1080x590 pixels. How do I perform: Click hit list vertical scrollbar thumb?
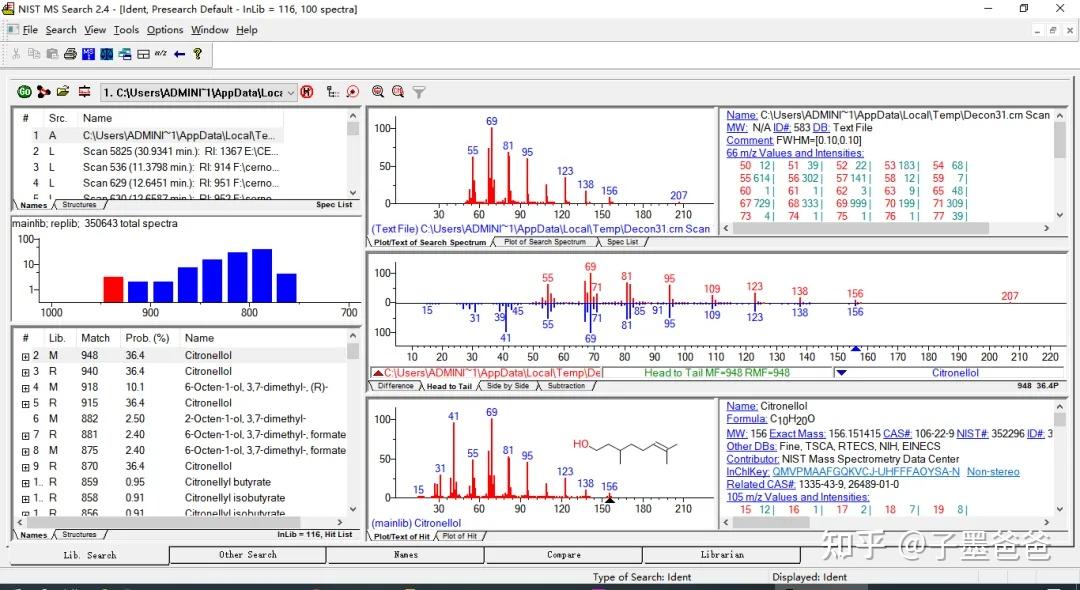coord(353,352)
